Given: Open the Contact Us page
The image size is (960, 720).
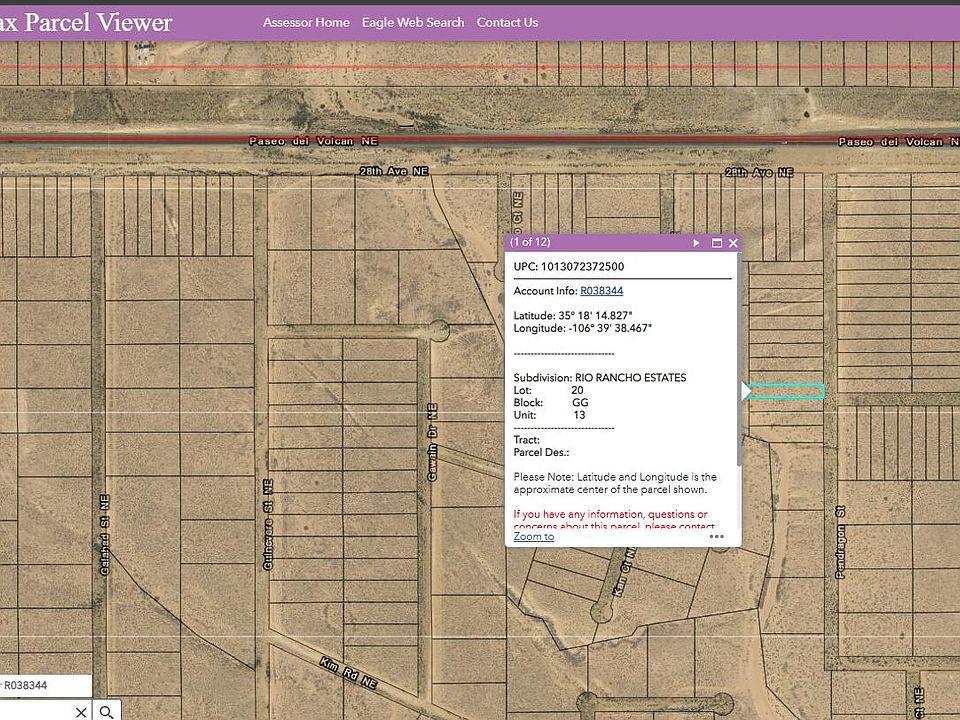Looking at the screenshot, I should point(507,23).
